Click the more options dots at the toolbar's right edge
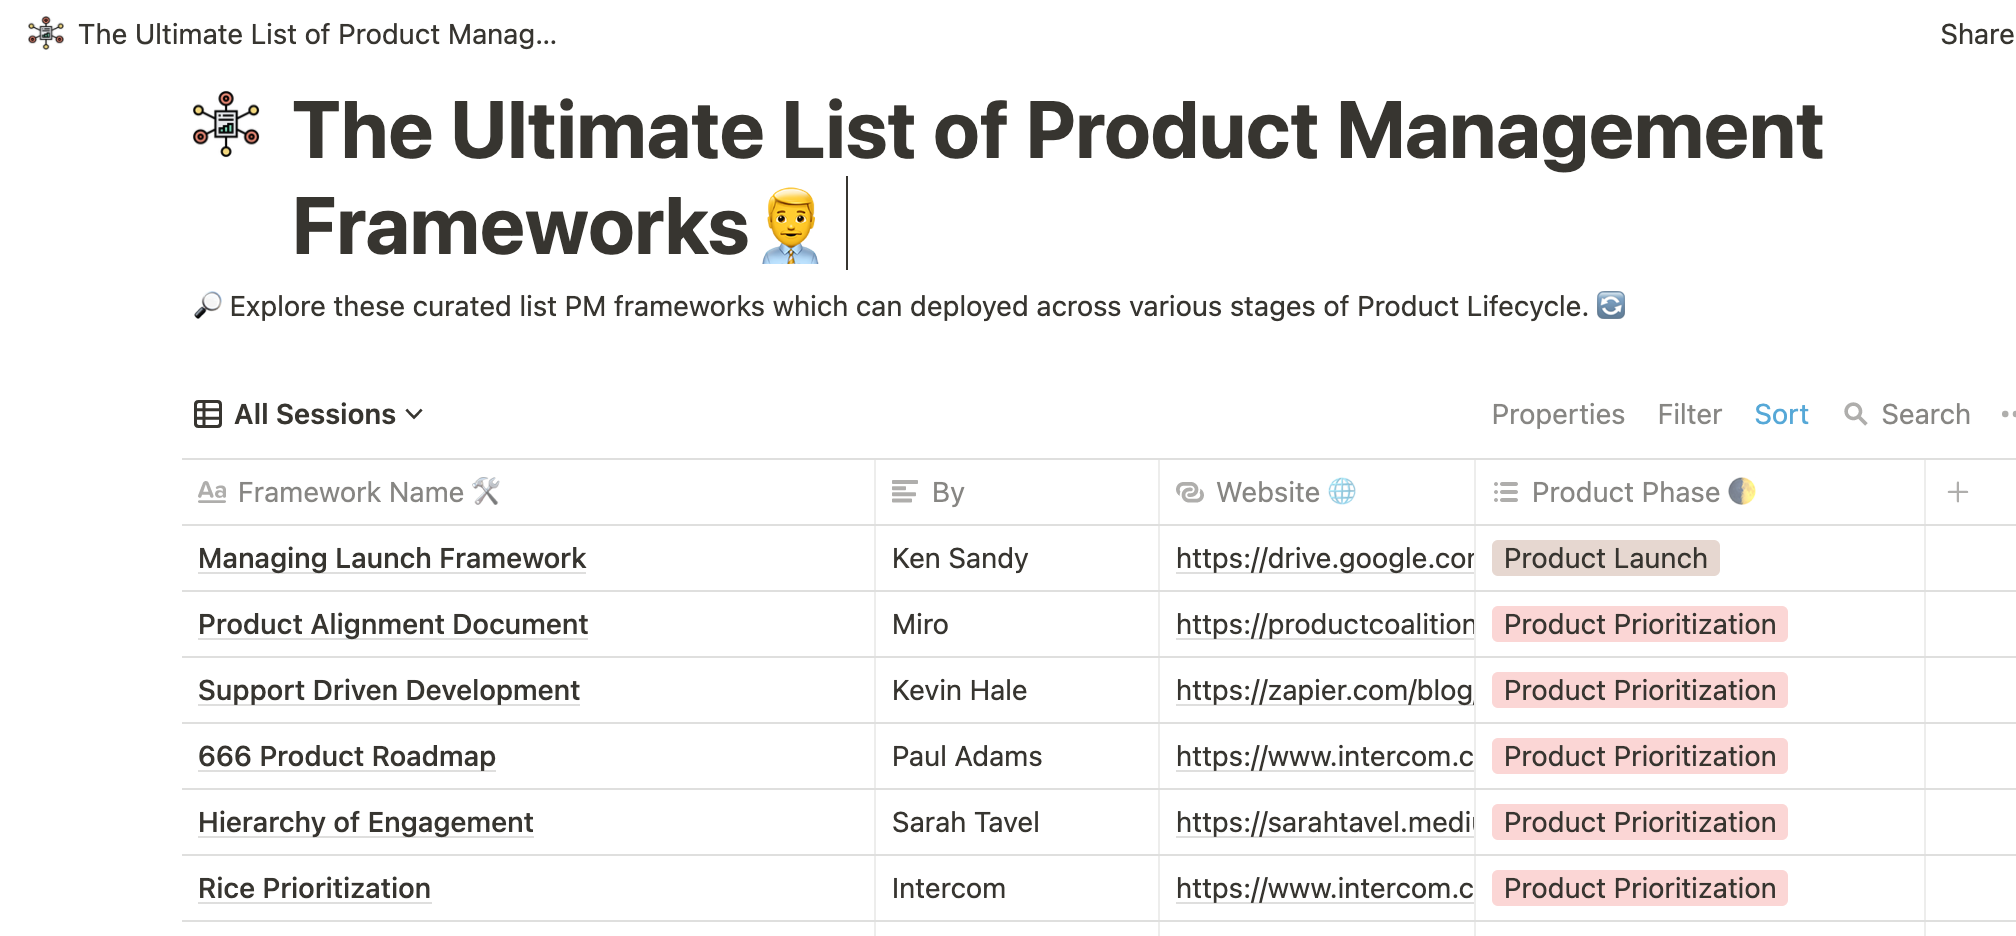This screenshot has height=936, width=2016. click(x=2005, y=414)
